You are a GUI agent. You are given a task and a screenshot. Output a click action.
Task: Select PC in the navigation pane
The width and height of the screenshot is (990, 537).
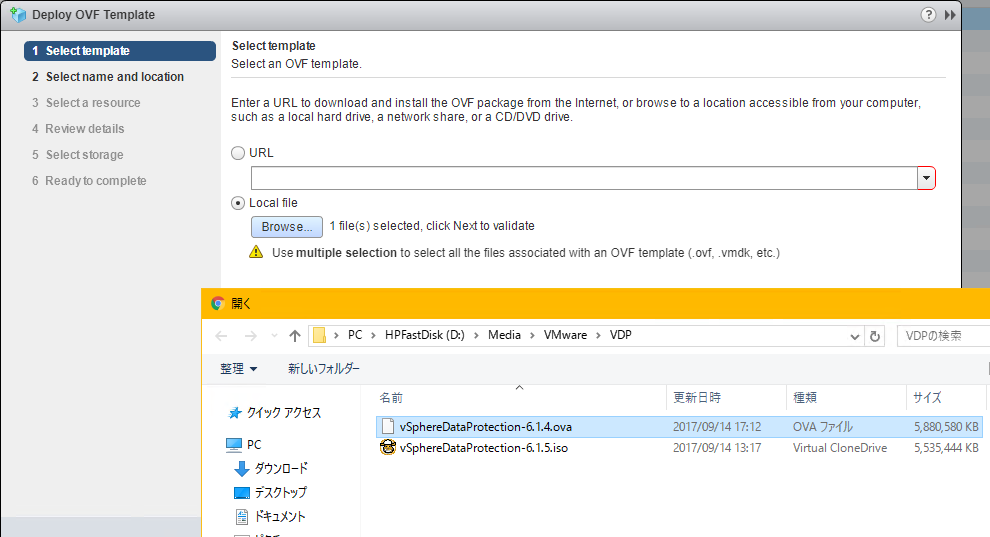coord(254,445)
